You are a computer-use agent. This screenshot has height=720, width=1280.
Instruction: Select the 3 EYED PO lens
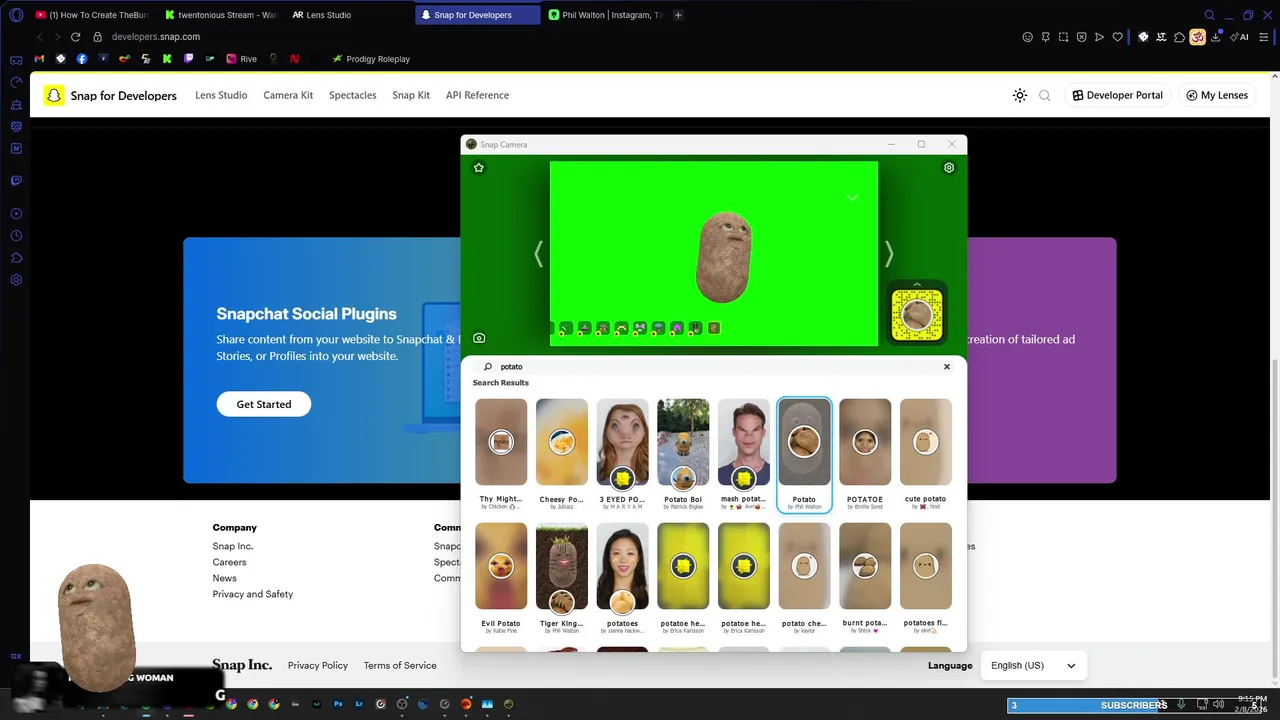[x=622, y=455]
